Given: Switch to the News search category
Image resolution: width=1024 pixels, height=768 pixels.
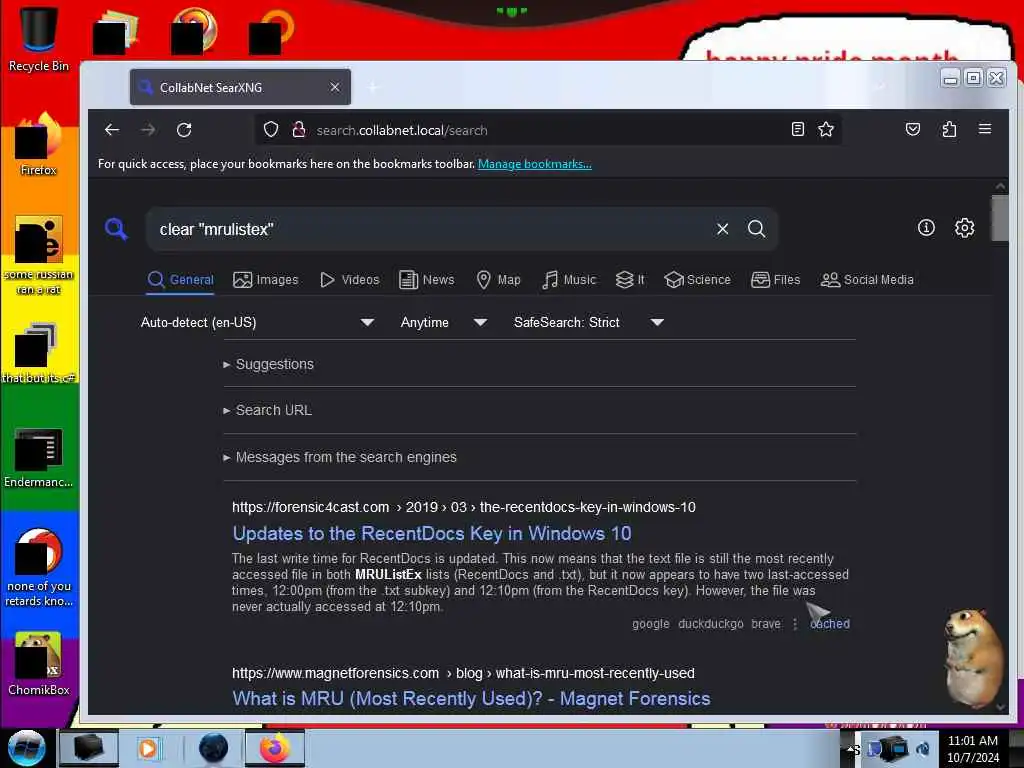Looking at the screenshot, I should click(426, 280).
